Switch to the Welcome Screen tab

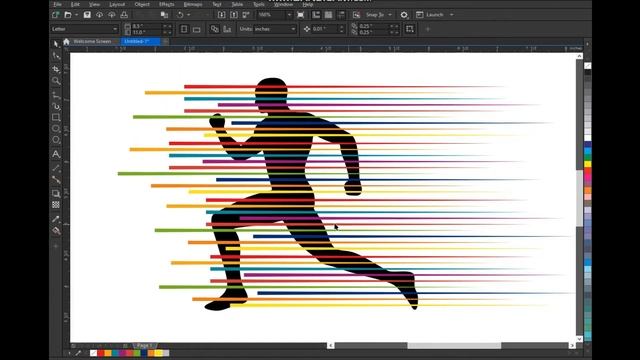(92, 41)
